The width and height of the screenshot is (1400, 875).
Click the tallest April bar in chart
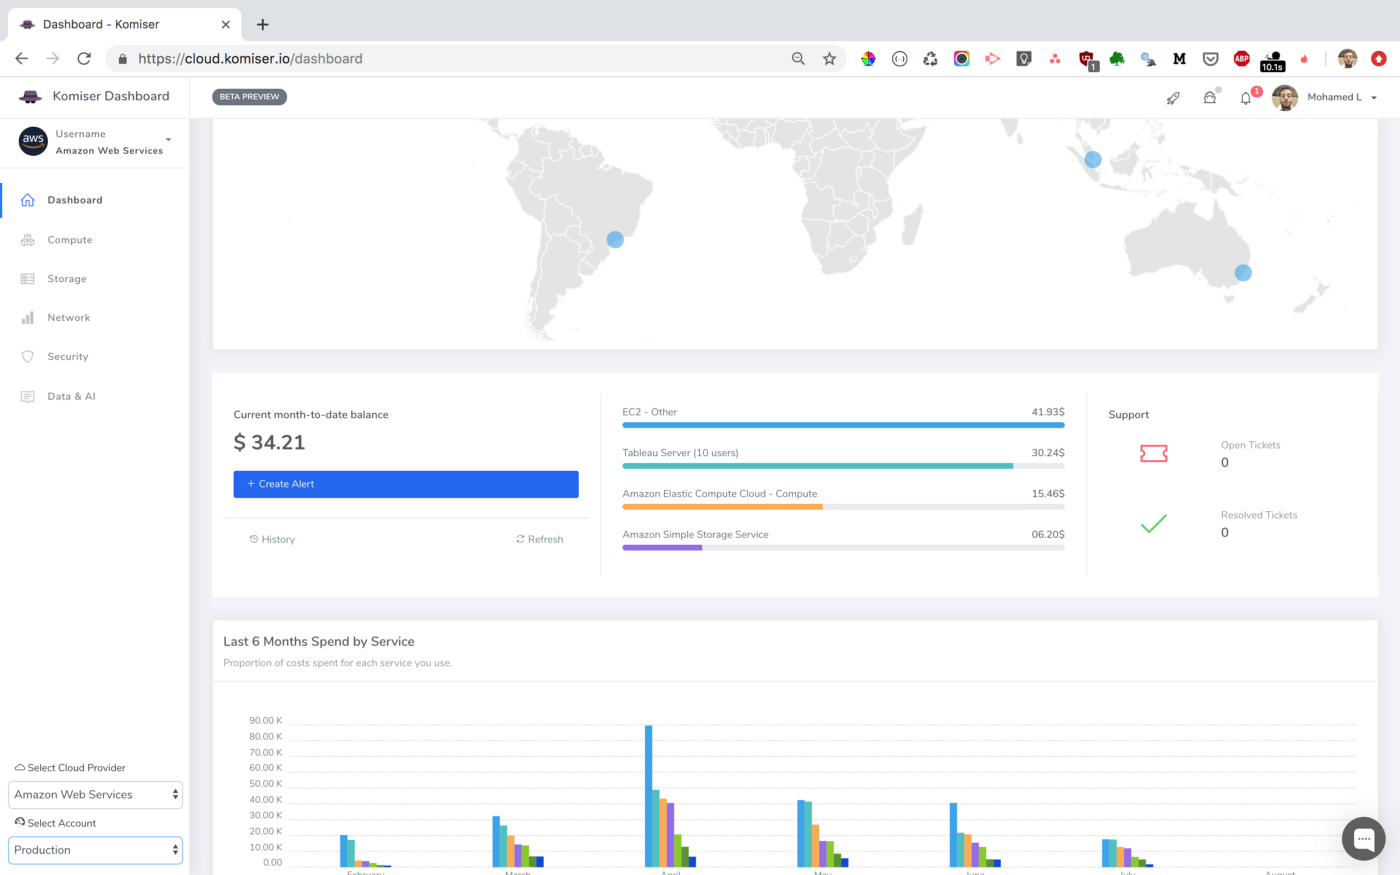(x=648, y=796)
